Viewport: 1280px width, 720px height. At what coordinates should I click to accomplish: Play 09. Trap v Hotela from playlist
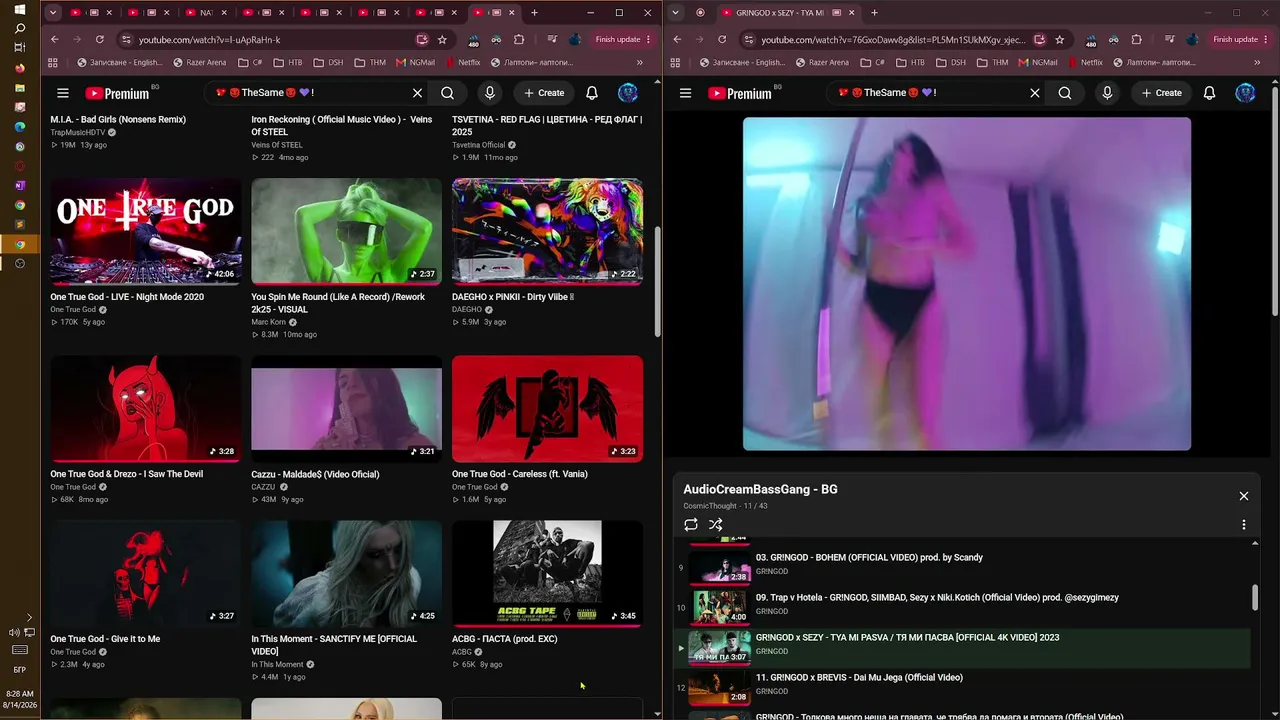(x=964, y=607)
